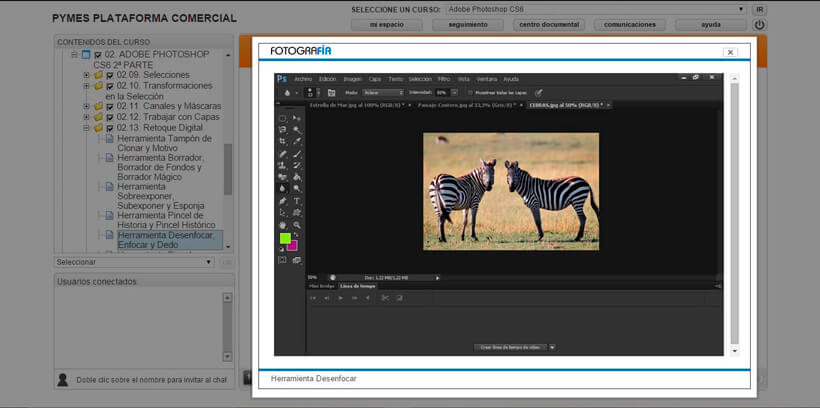
Task: Select the Path Selection tool
Action: pos(283,212)
